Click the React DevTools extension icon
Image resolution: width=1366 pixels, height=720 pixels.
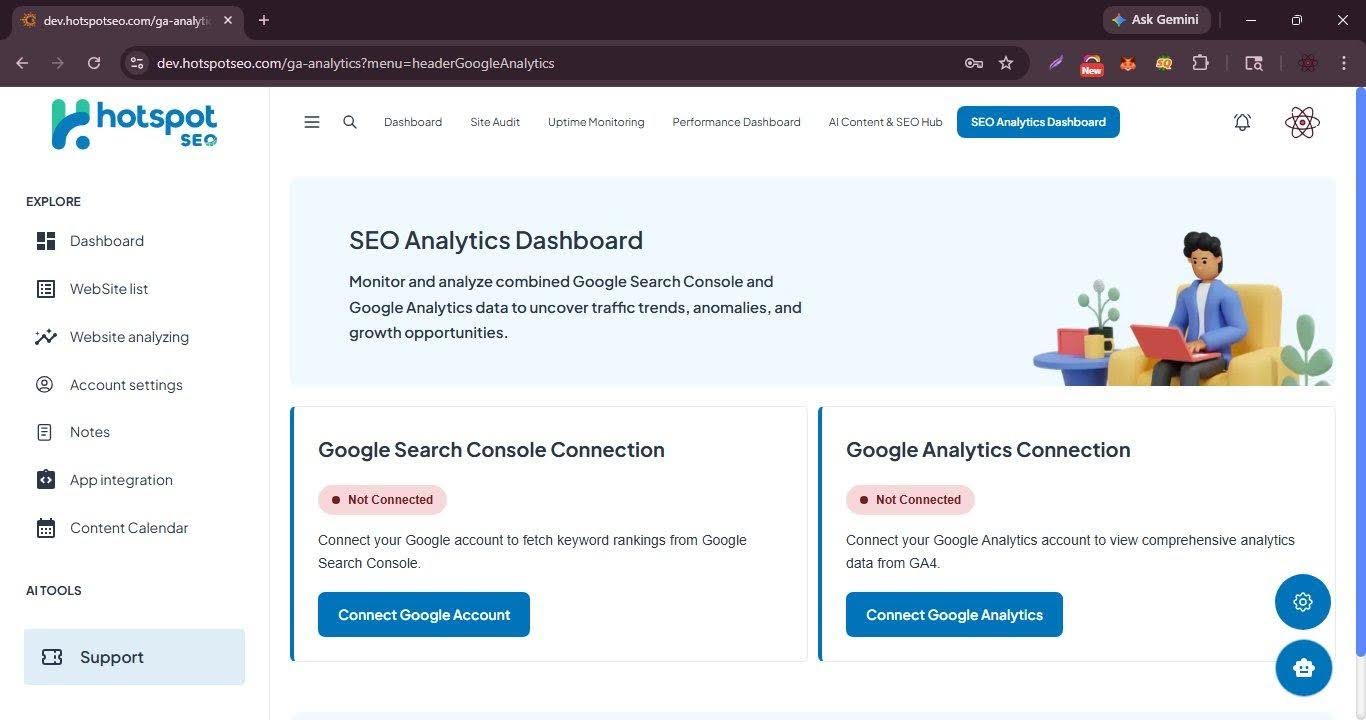pos(1308,63)
